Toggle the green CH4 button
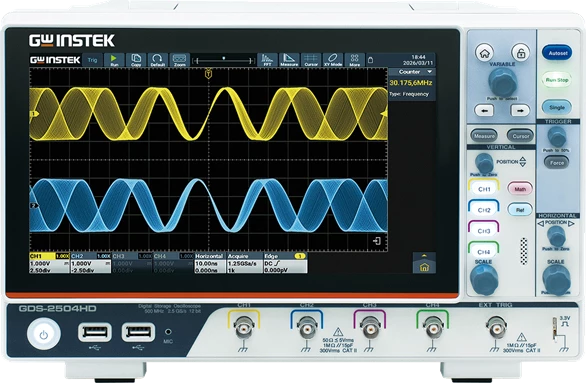Viewport: 586px width, 383px height. click(484, 250)
